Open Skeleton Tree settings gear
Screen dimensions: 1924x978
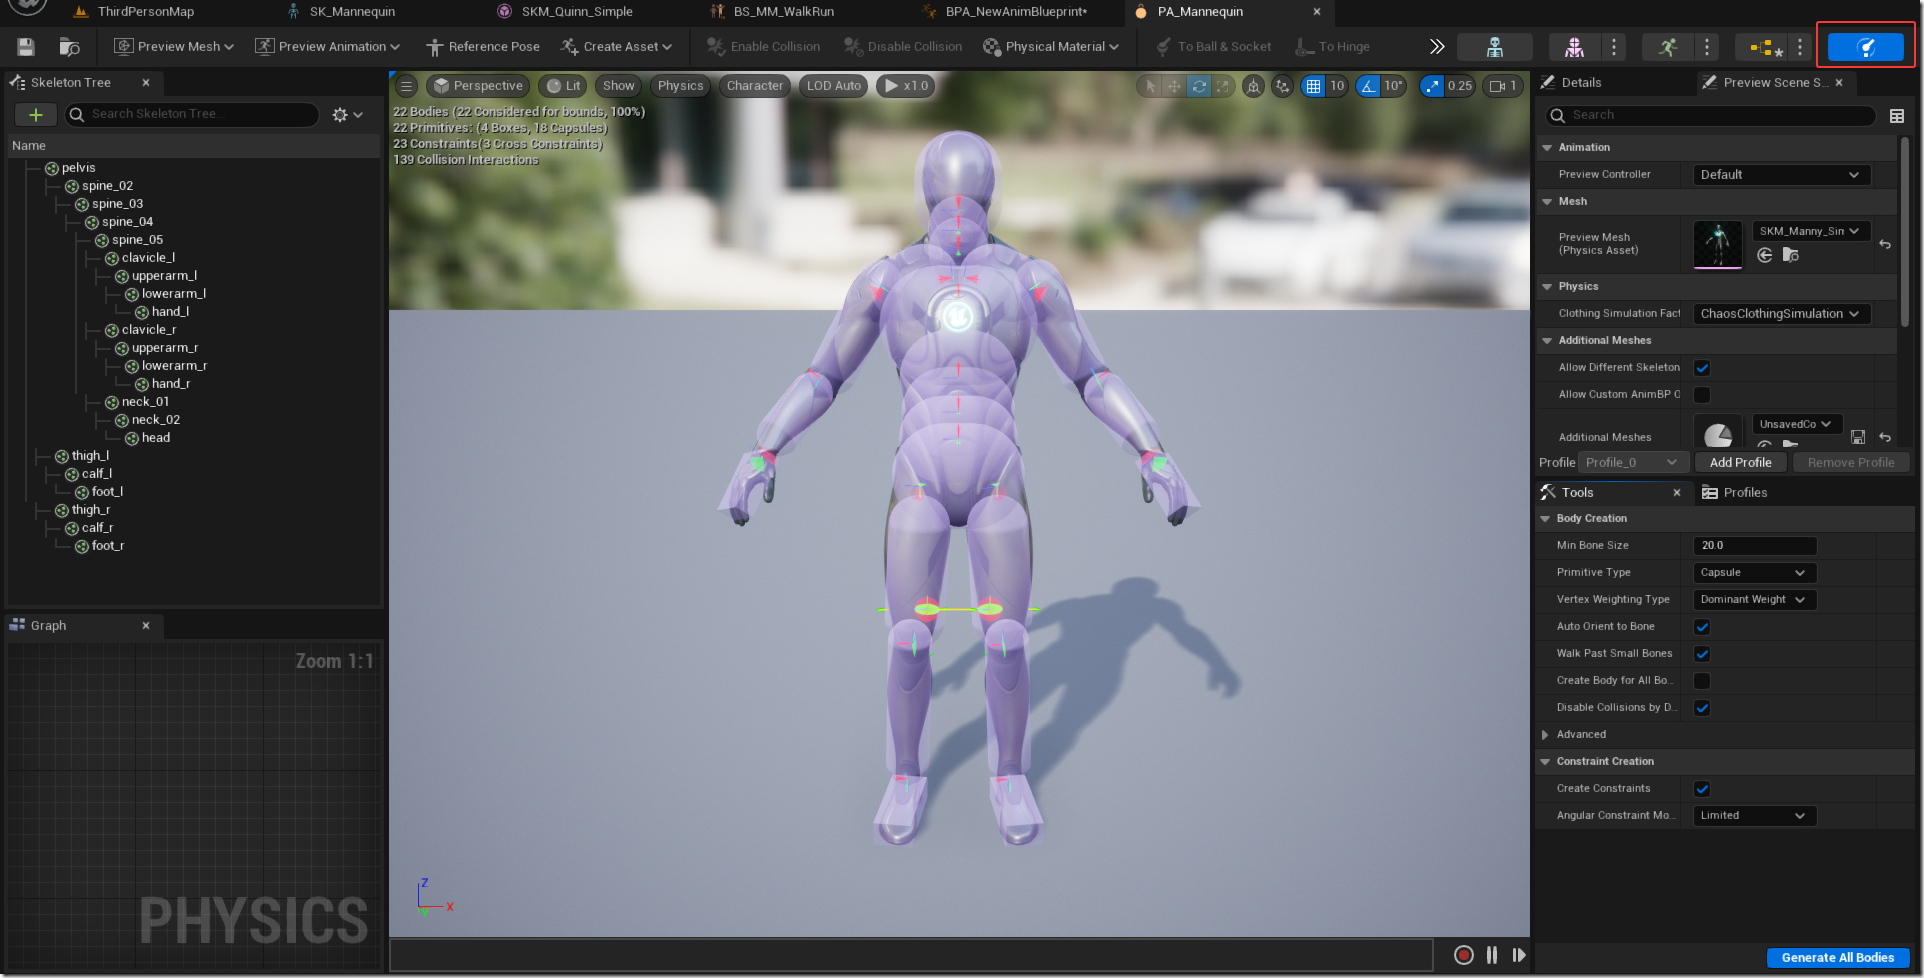(x=347, y=115)
